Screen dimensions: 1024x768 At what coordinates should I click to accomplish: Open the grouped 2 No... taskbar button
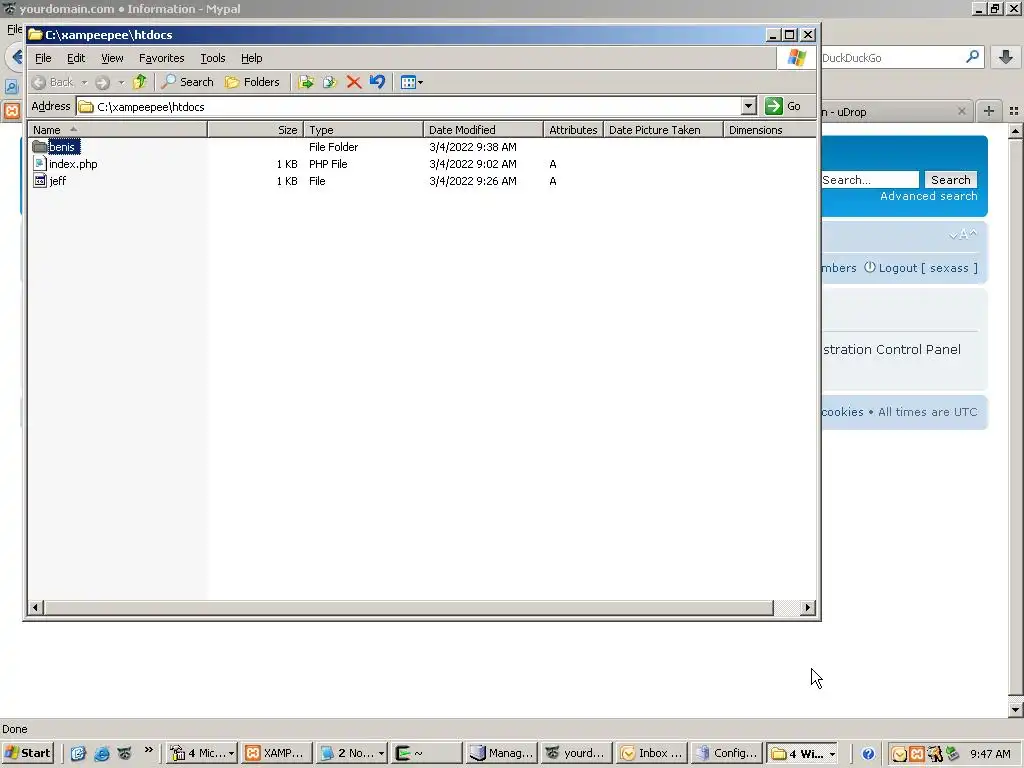pyautogui.click(x=351, y=753)
